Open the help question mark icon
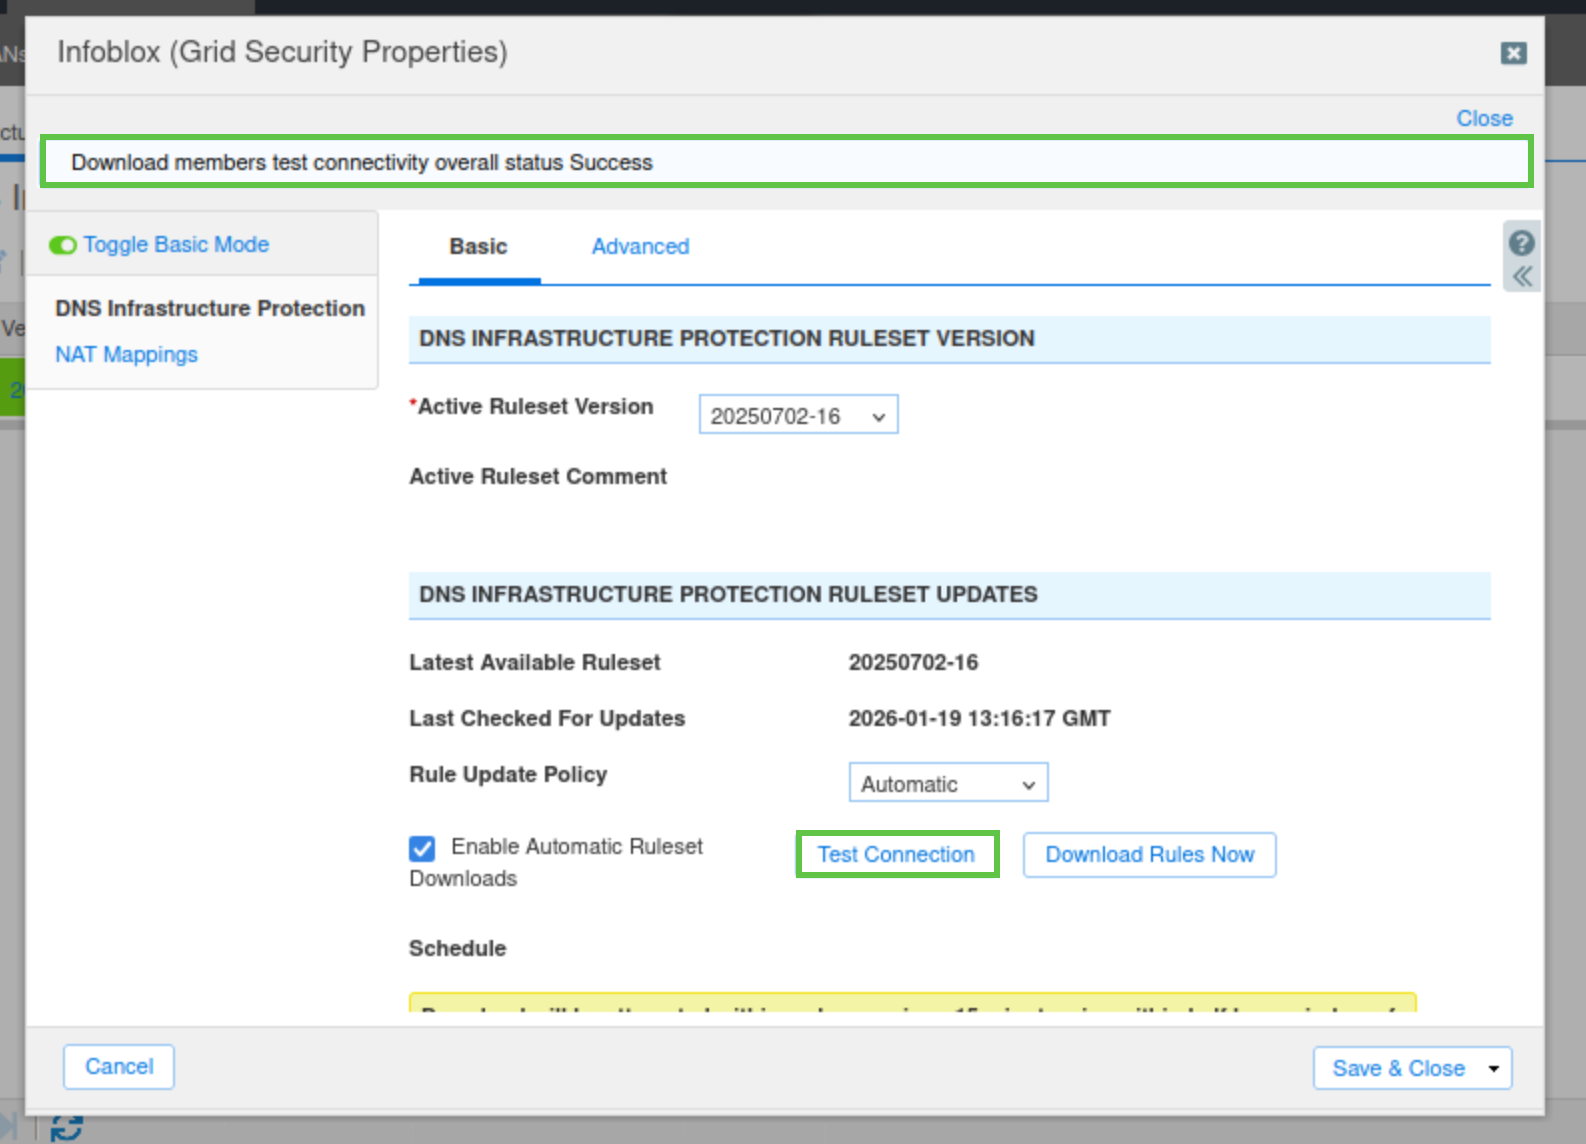Image resolution: width=1586 pixels, height=1144 pixels. (x=1521, y=243)
